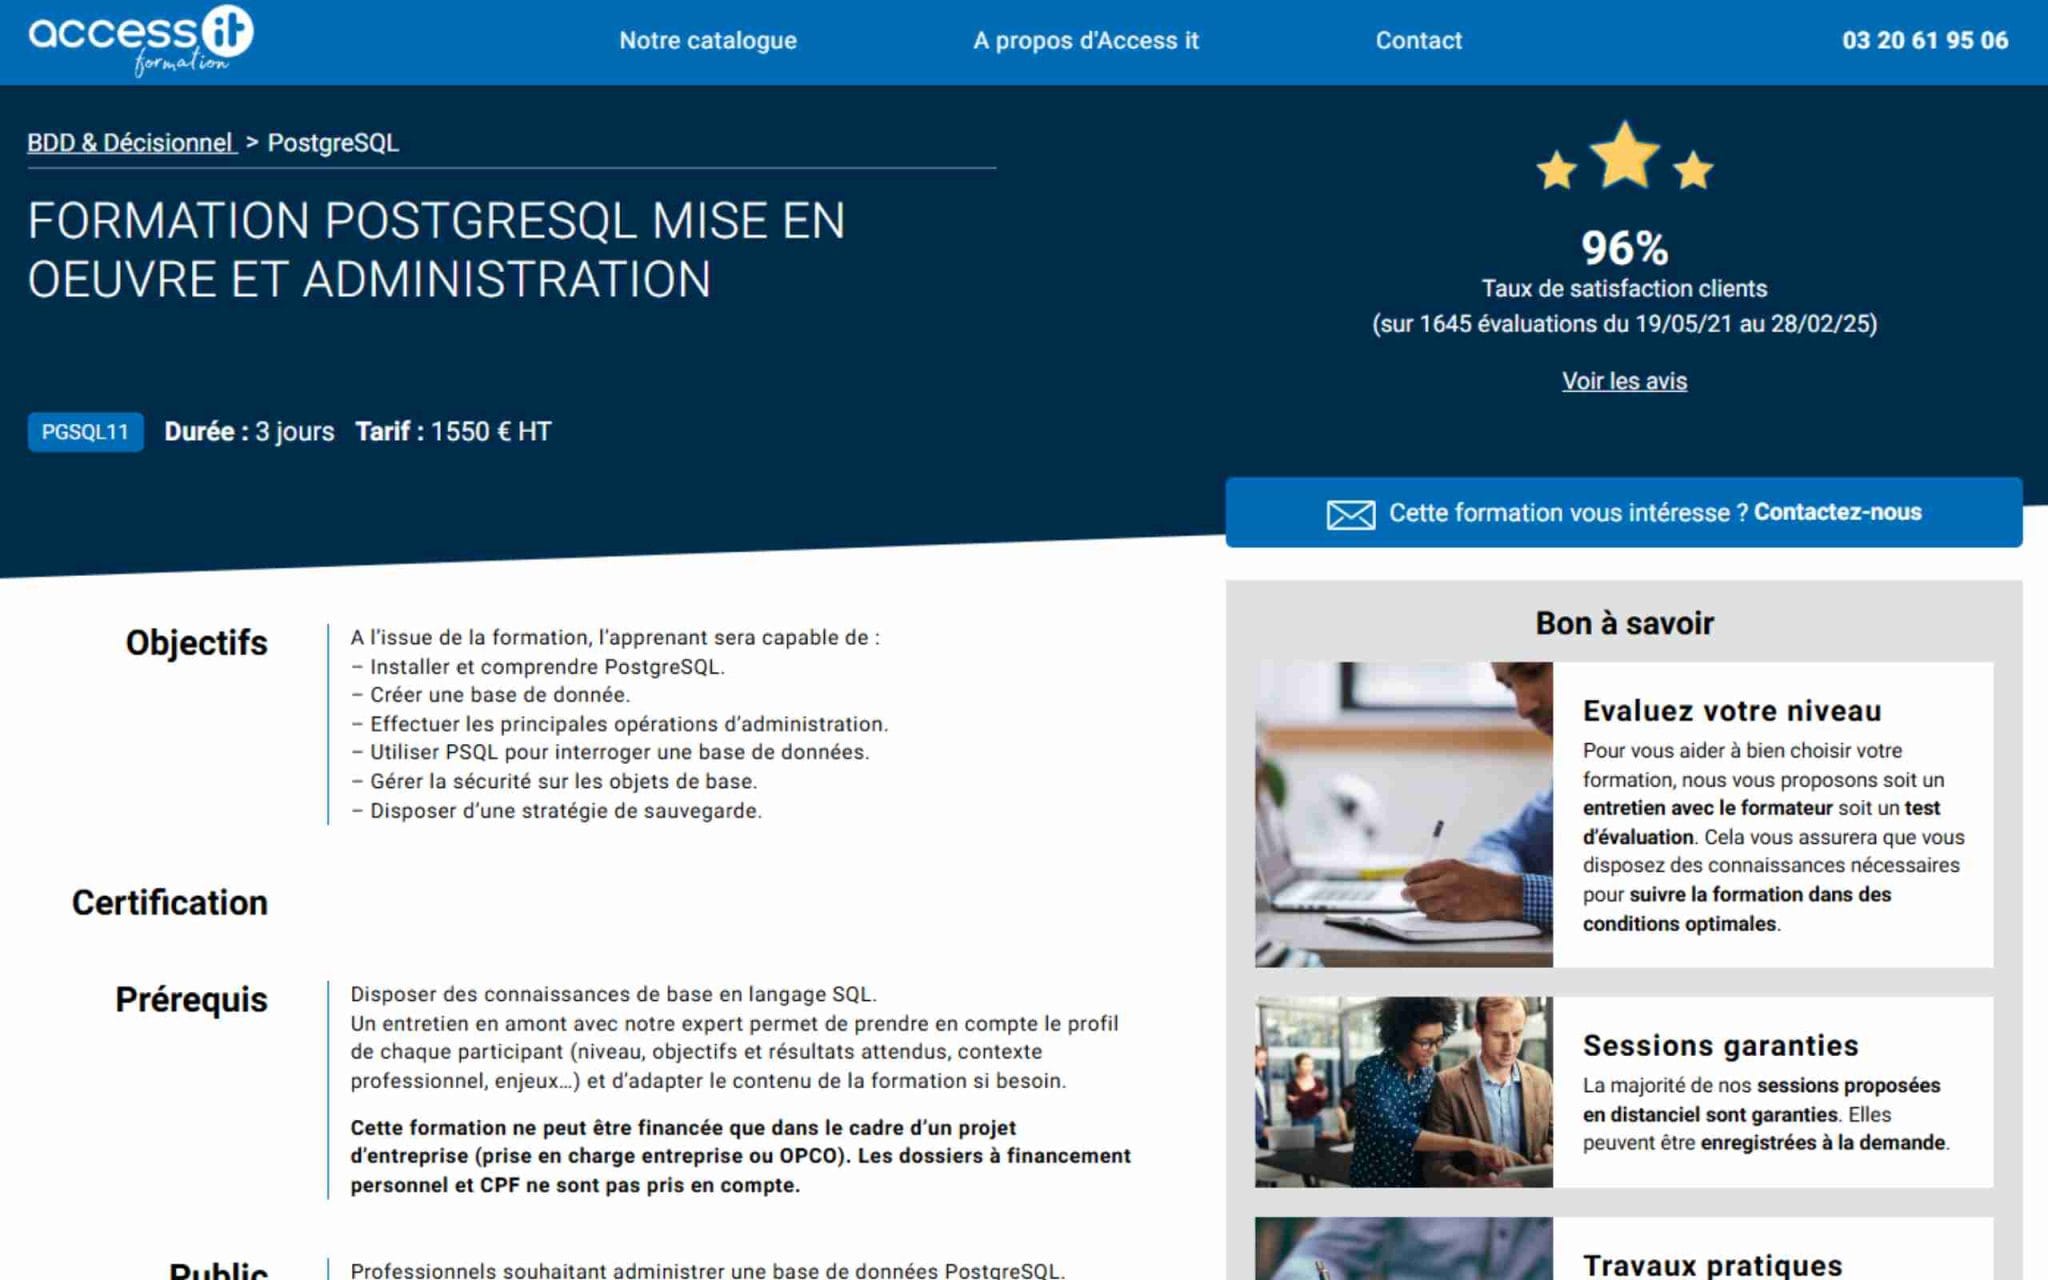Click the PGSQL11 course code badge

click(x=85, y=432)
